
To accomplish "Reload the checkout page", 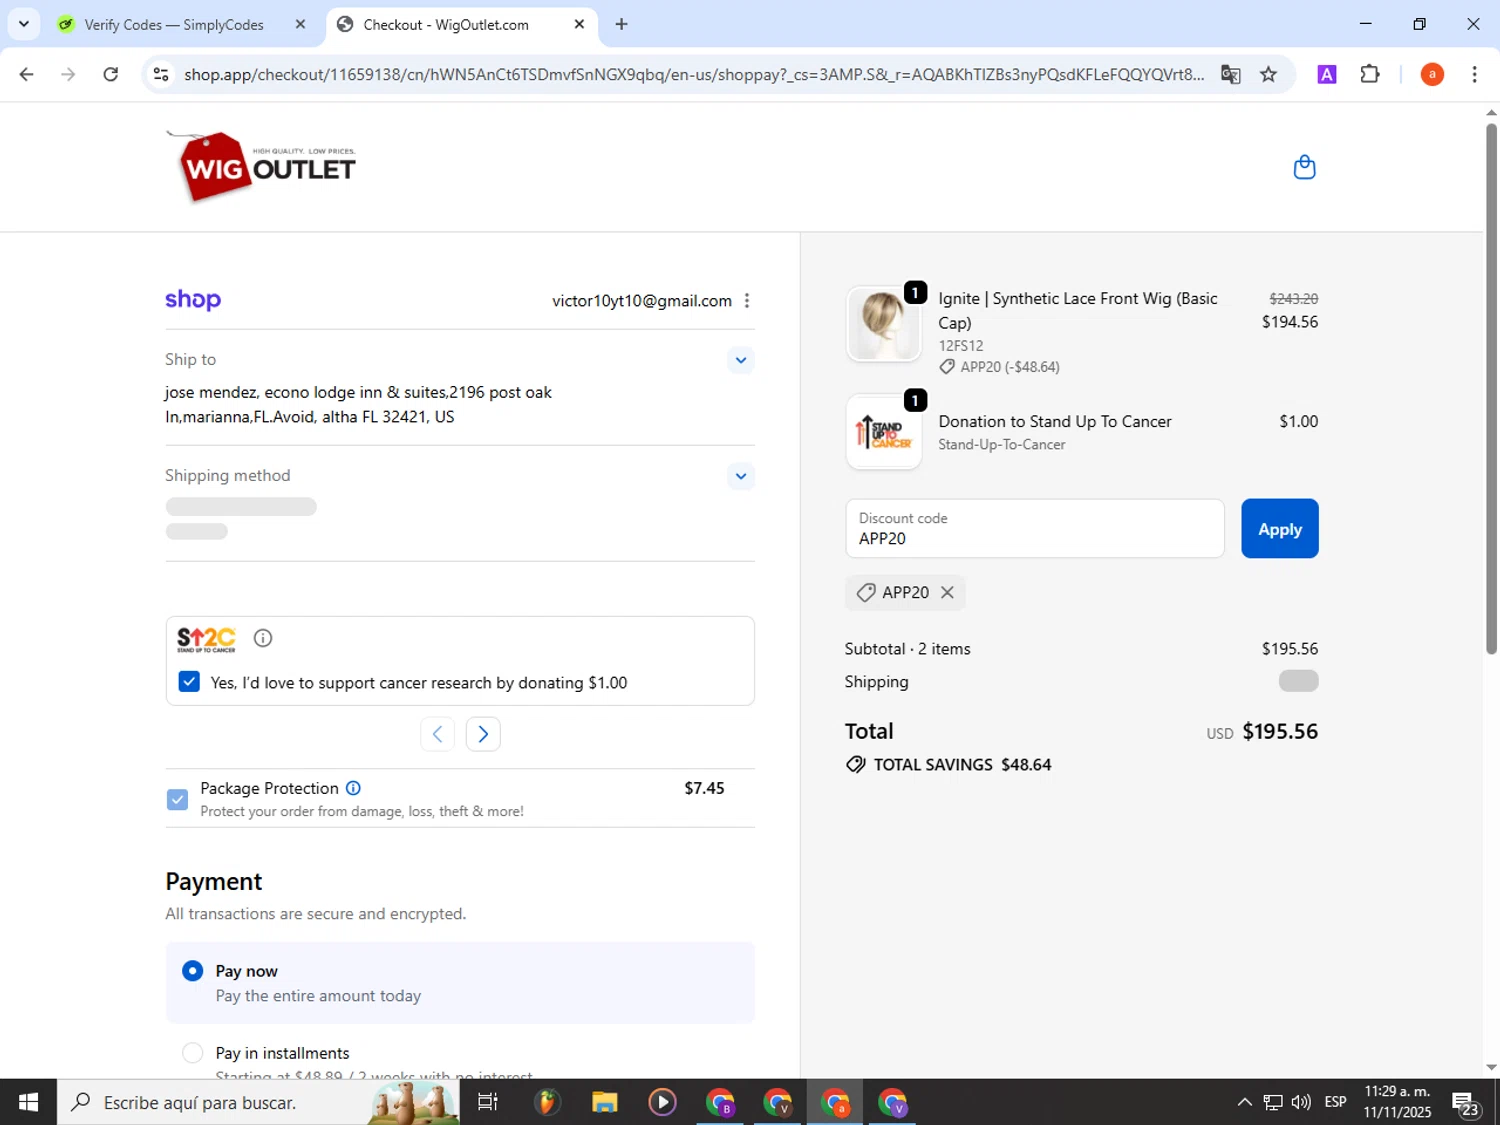I will click(x=111, y=74).
